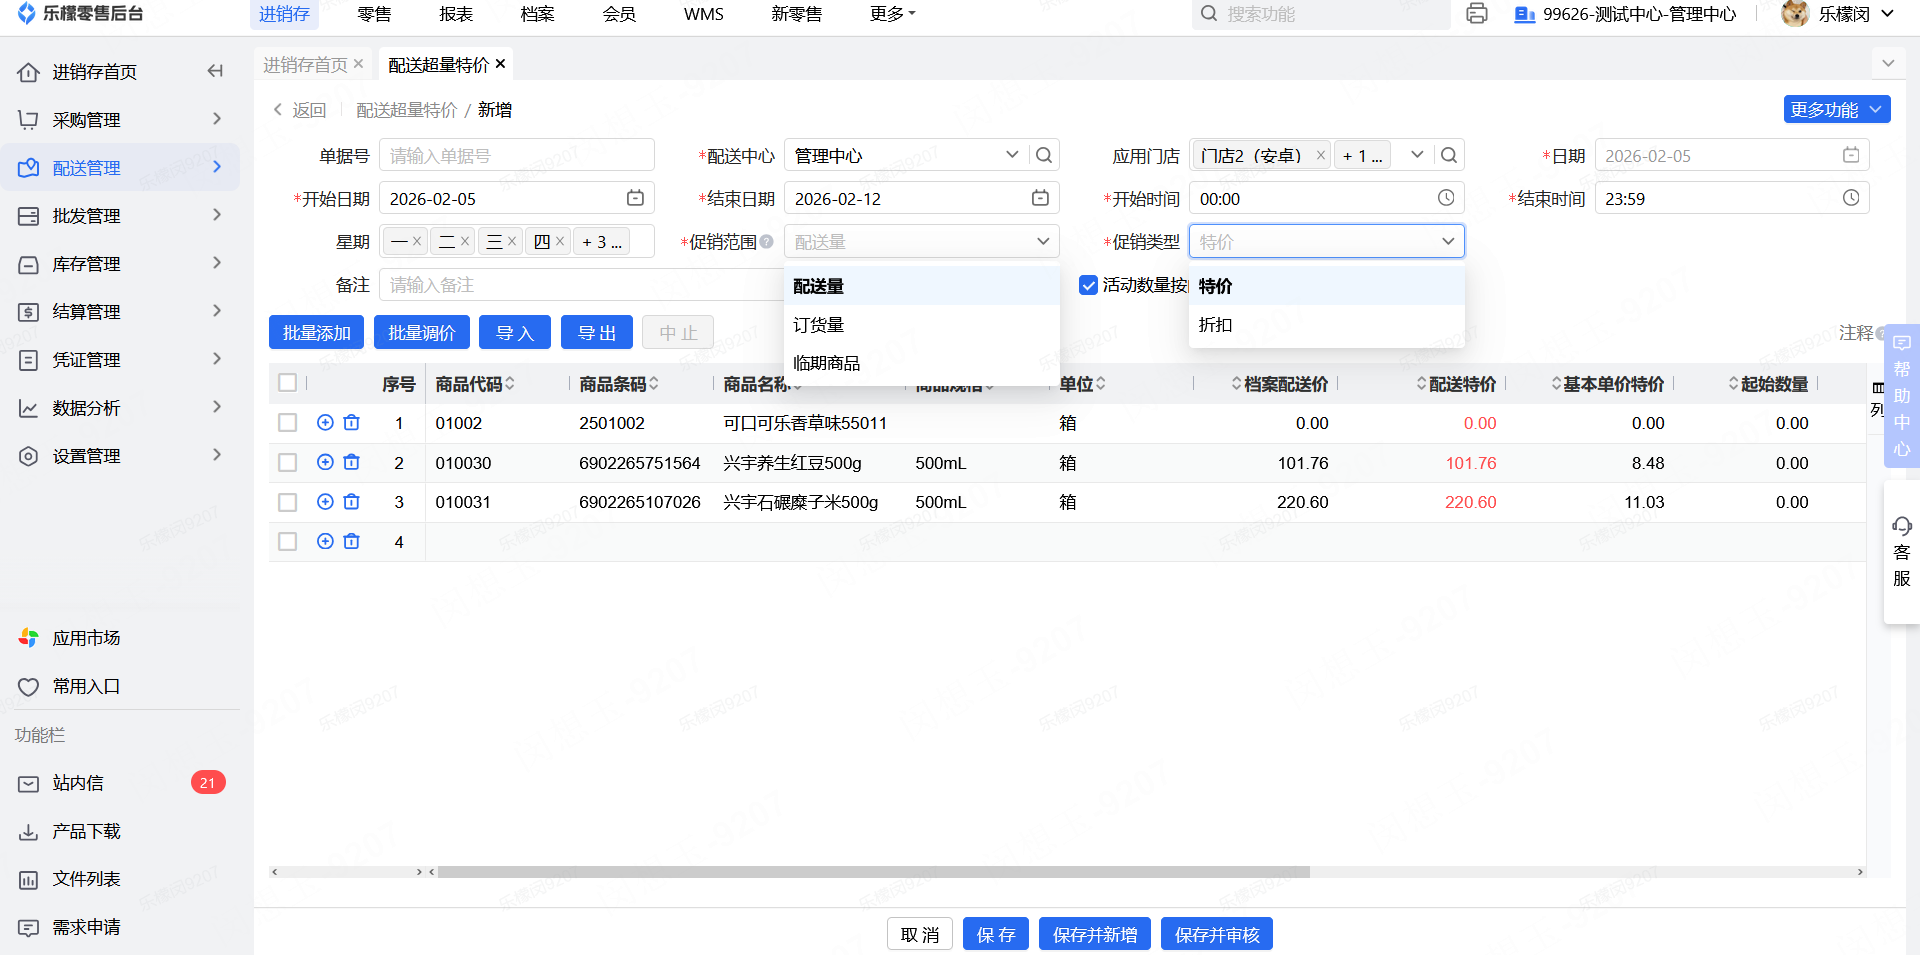This screenshot has height=955, width=1920.
Task: Click the 保存并审核 button
Action: coord(1216,934)
